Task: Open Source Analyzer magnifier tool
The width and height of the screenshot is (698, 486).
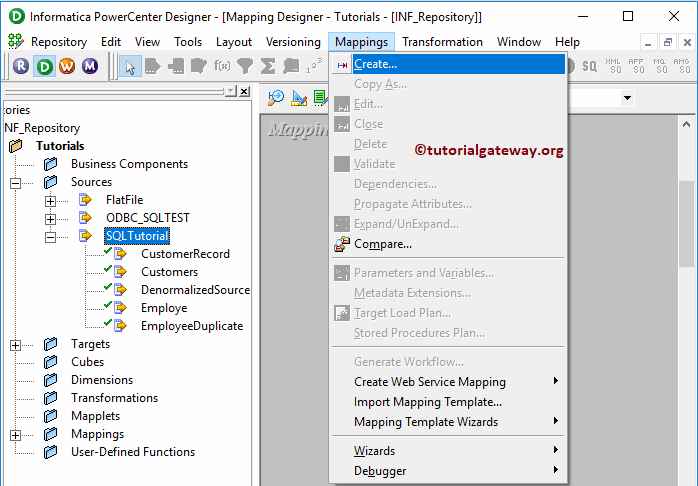Action: tap(276, 97)
